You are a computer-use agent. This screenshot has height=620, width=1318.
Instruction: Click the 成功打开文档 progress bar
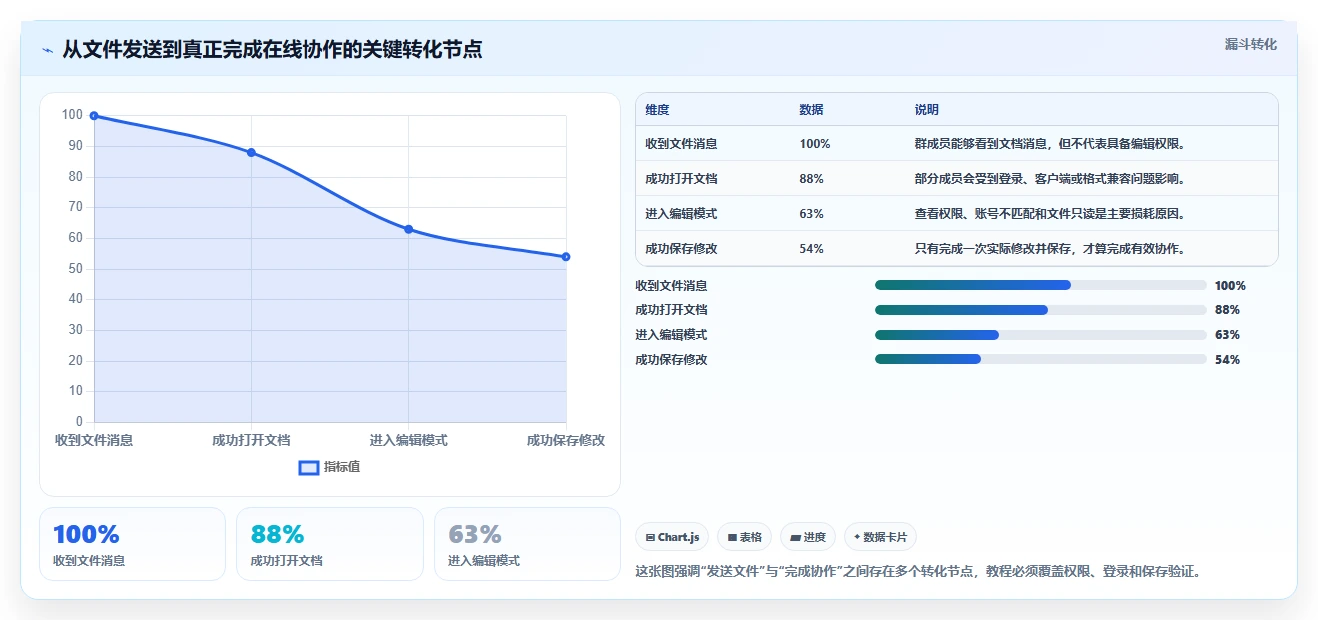[1041, 310]
